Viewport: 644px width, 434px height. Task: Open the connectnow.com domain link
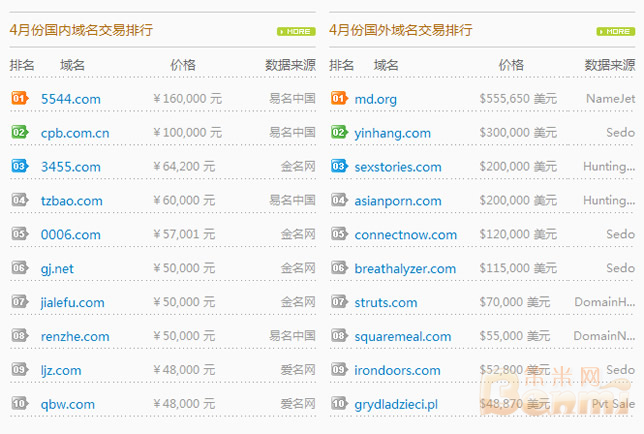405,234
